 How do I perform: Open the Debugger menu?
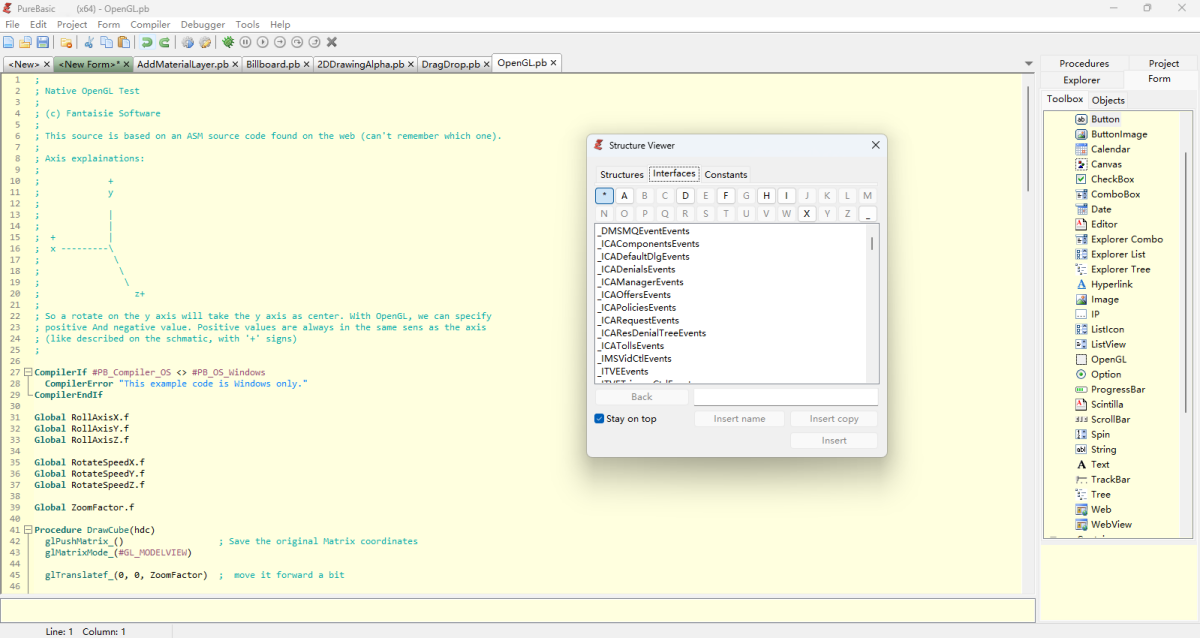coord(202,24)
